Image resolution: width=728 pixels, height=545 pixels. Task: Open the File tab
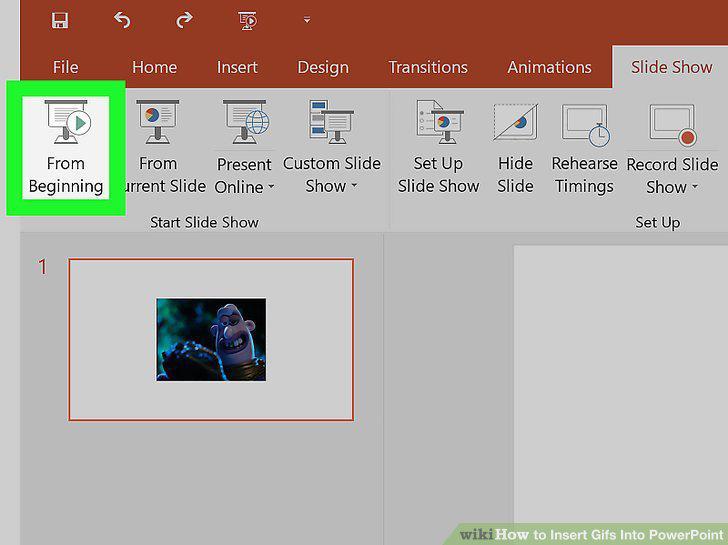pyautogui.click(x=65, y=67)
